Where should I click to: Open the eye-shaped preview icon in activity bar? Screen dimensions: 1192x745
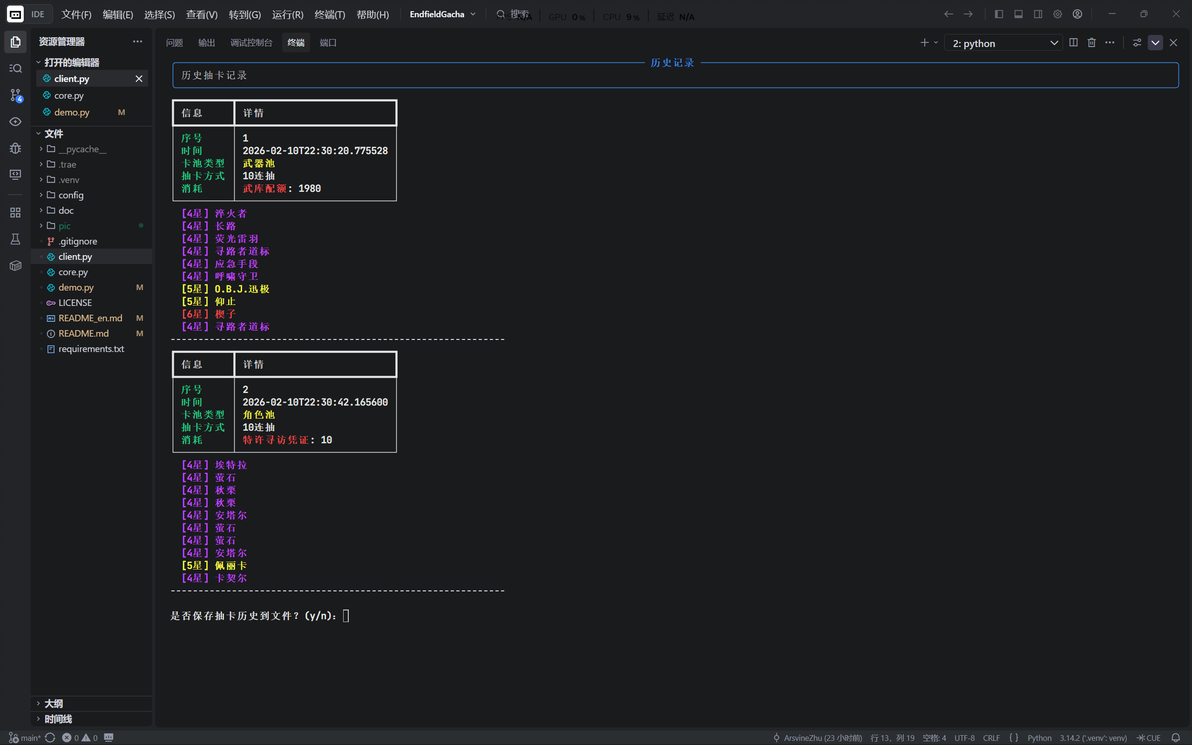[x=15, y=122]
